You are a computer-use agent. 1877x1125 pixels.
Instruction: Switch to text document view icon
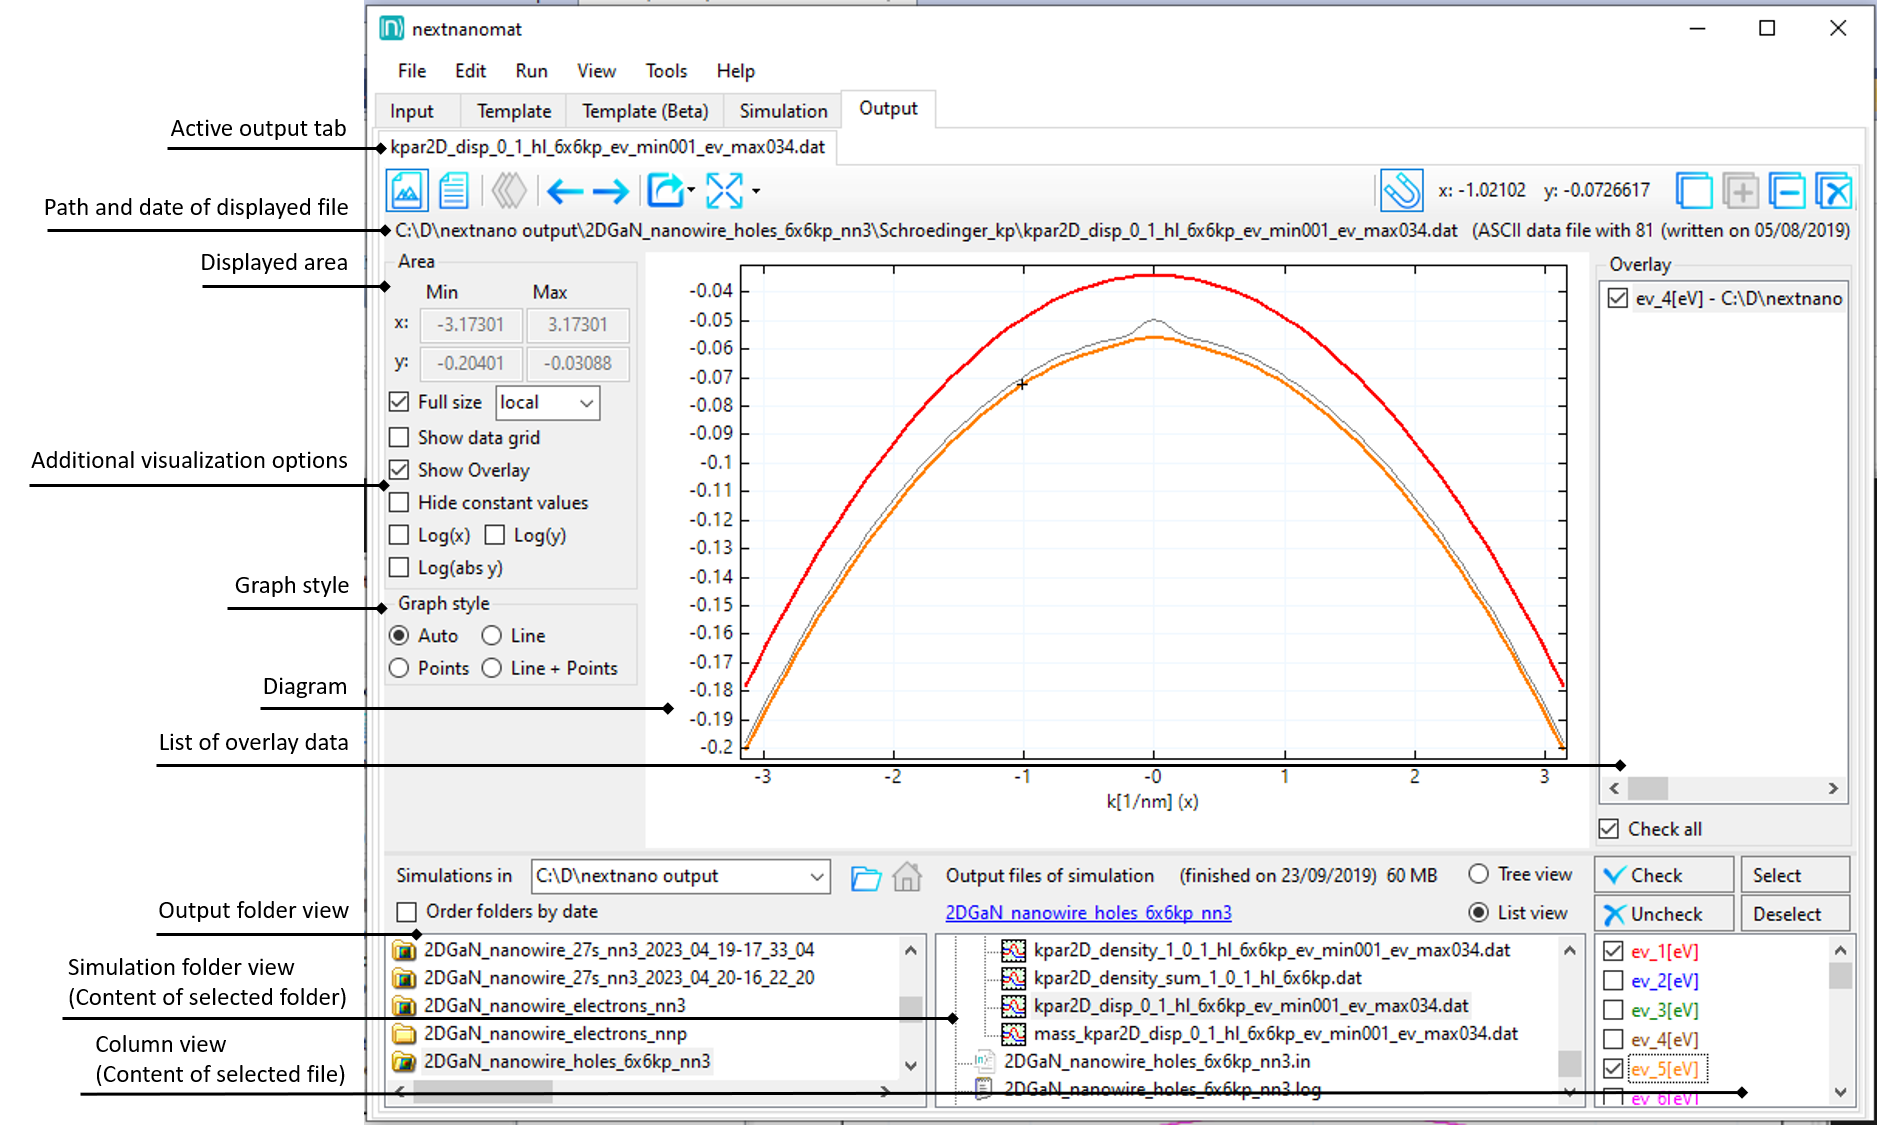[454, 190]
